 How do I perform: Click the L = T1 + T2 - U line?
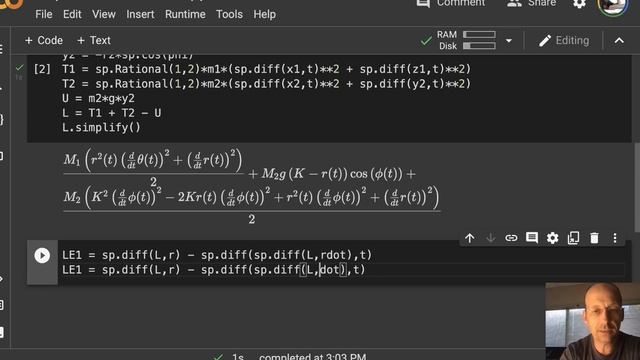point(111,113)
